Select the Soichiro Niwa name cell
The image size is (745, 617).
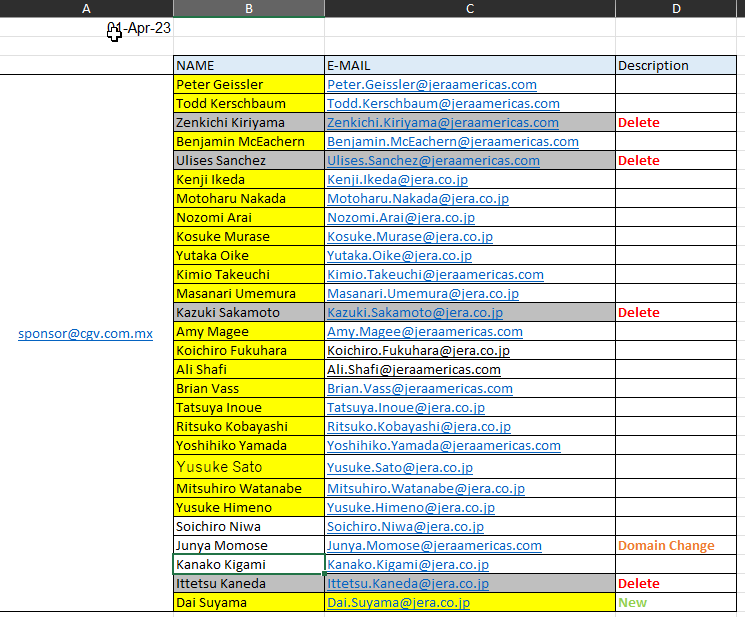(249, 526)
